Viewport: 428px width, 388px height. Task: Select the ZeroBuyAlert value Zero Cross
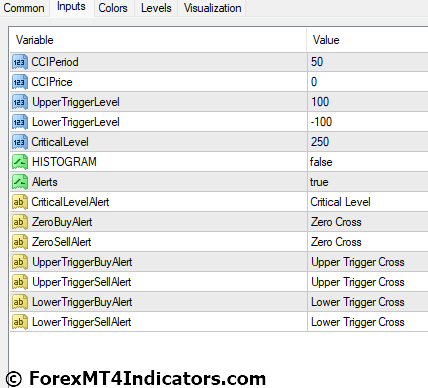(336, 222)
